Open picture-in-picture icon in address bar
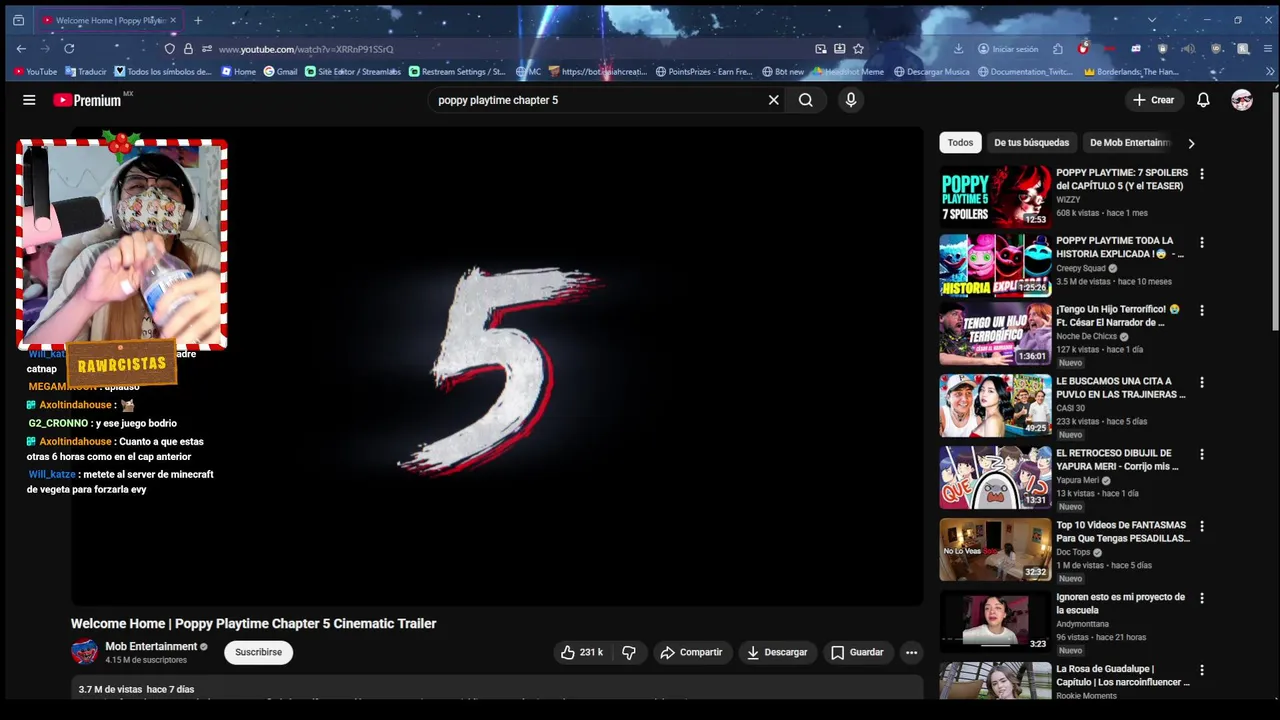The image size is (1280, 720). click(821, 48)
